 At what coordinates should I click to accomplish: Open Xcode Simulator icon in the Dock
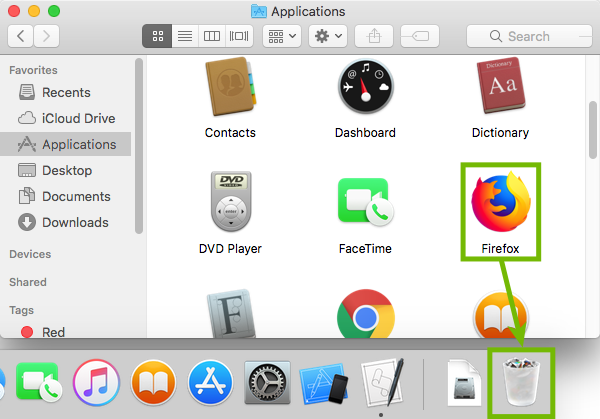(x=324, y=383)
